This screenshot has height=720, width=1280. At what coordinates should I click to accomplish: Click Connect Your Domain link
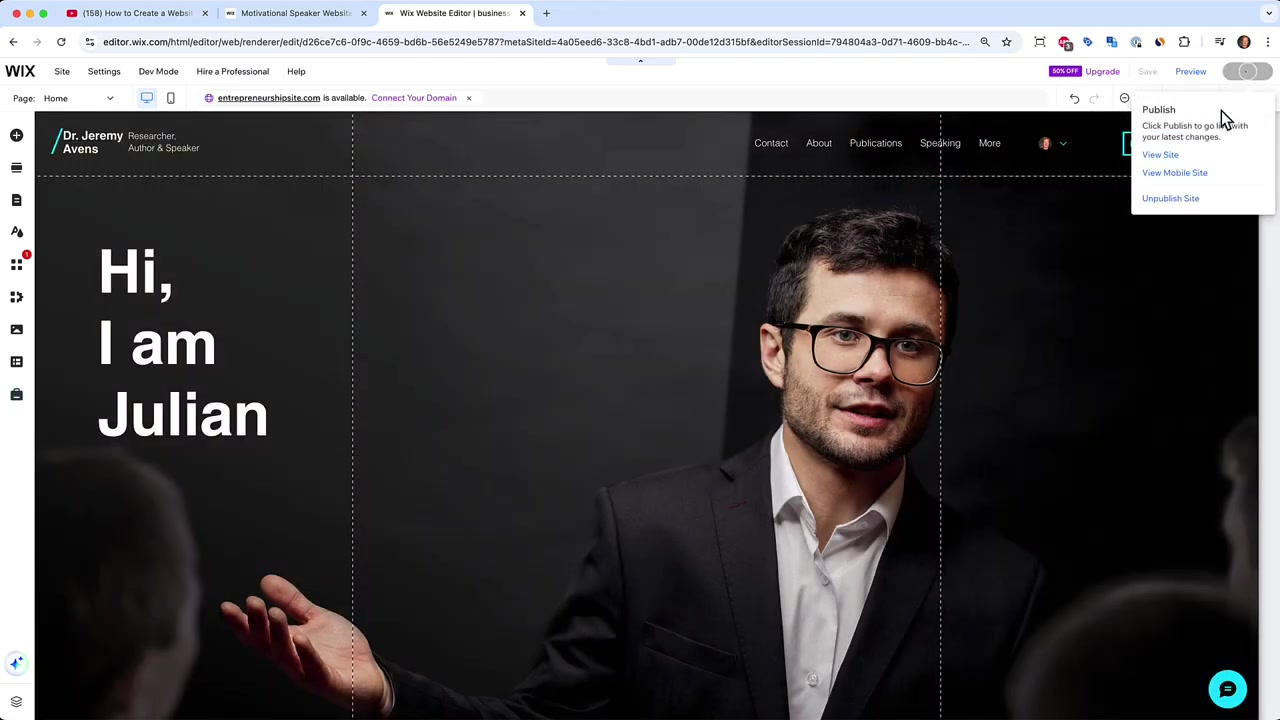(x=413, y=98)
